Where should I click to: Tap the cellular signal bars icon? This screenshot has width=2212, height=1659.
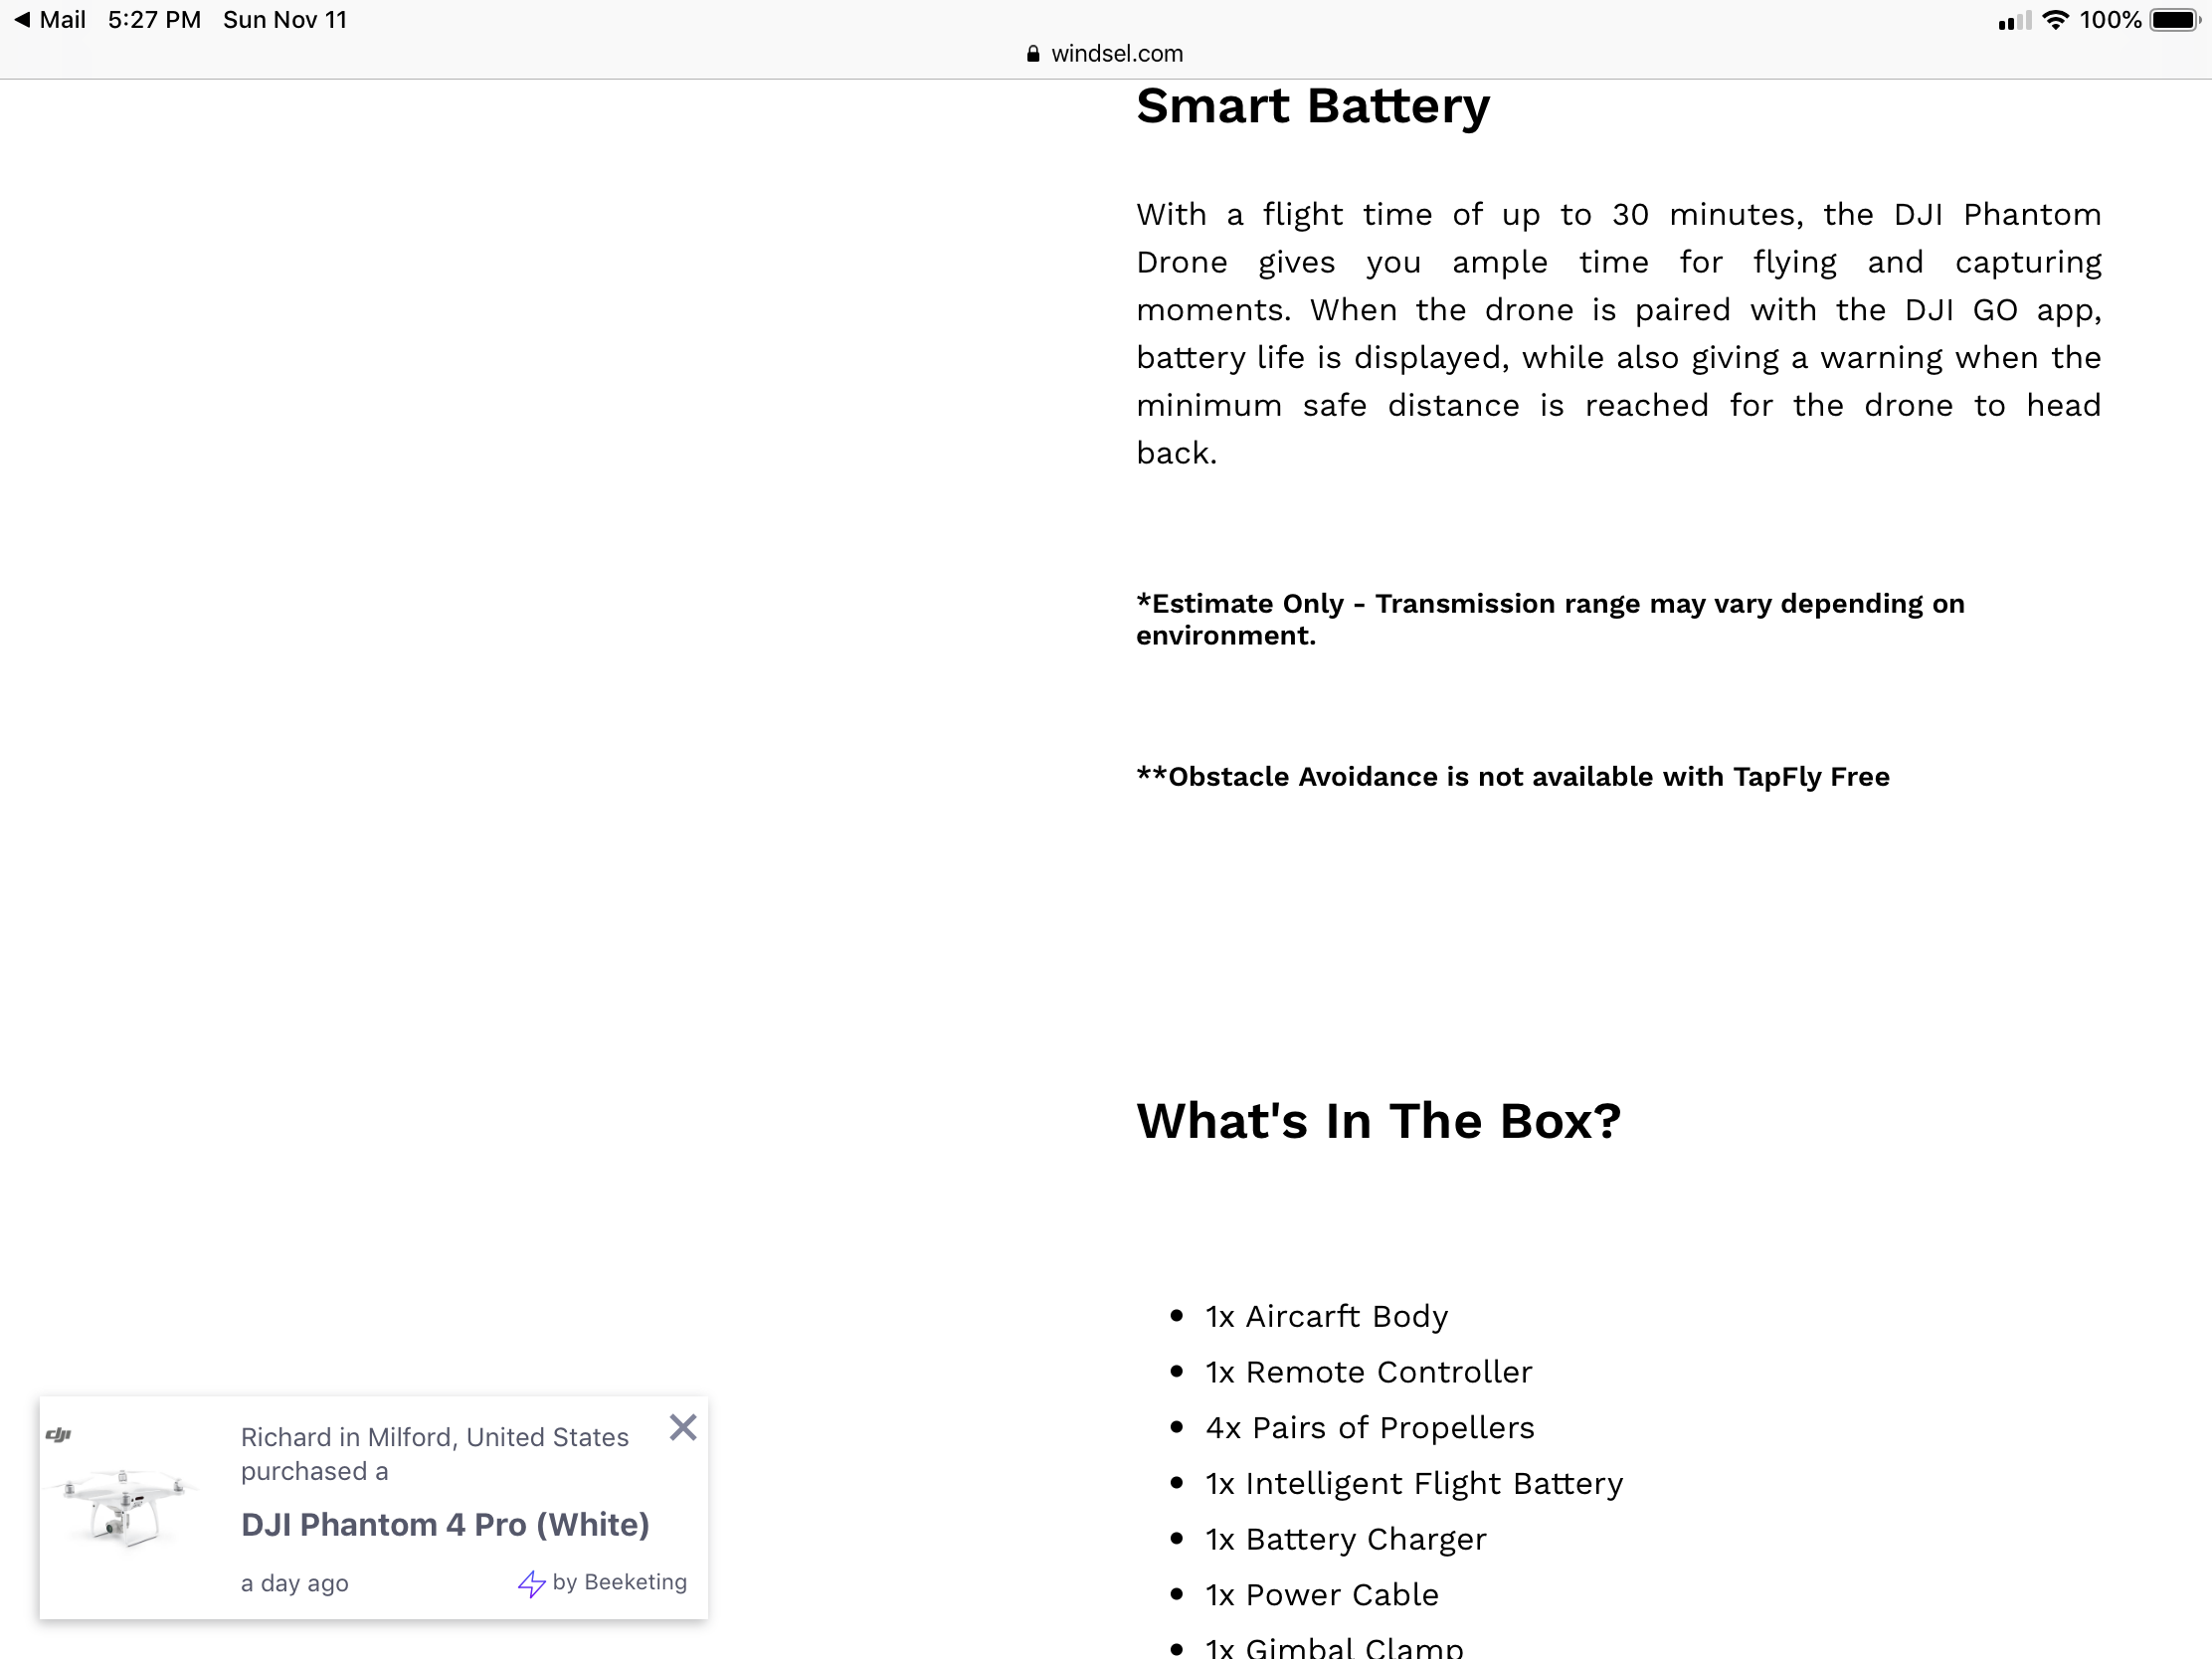(x=2014, y=21)
